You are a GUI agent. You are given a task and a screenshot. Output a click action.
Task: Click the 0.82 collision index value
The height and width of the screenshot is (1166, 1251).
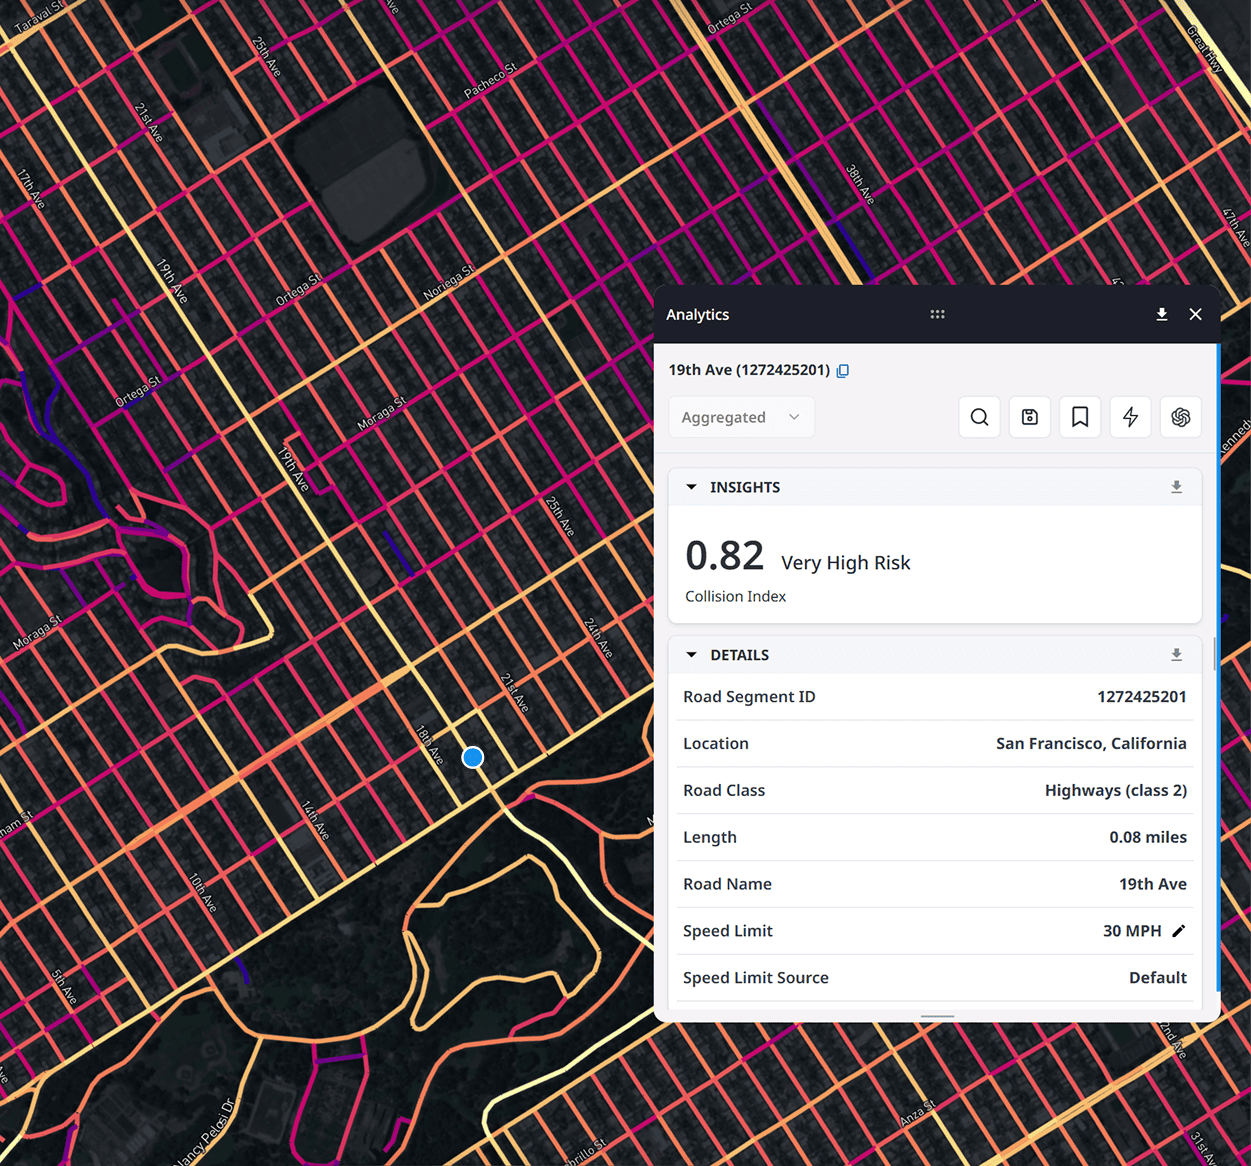pos(725,556)
